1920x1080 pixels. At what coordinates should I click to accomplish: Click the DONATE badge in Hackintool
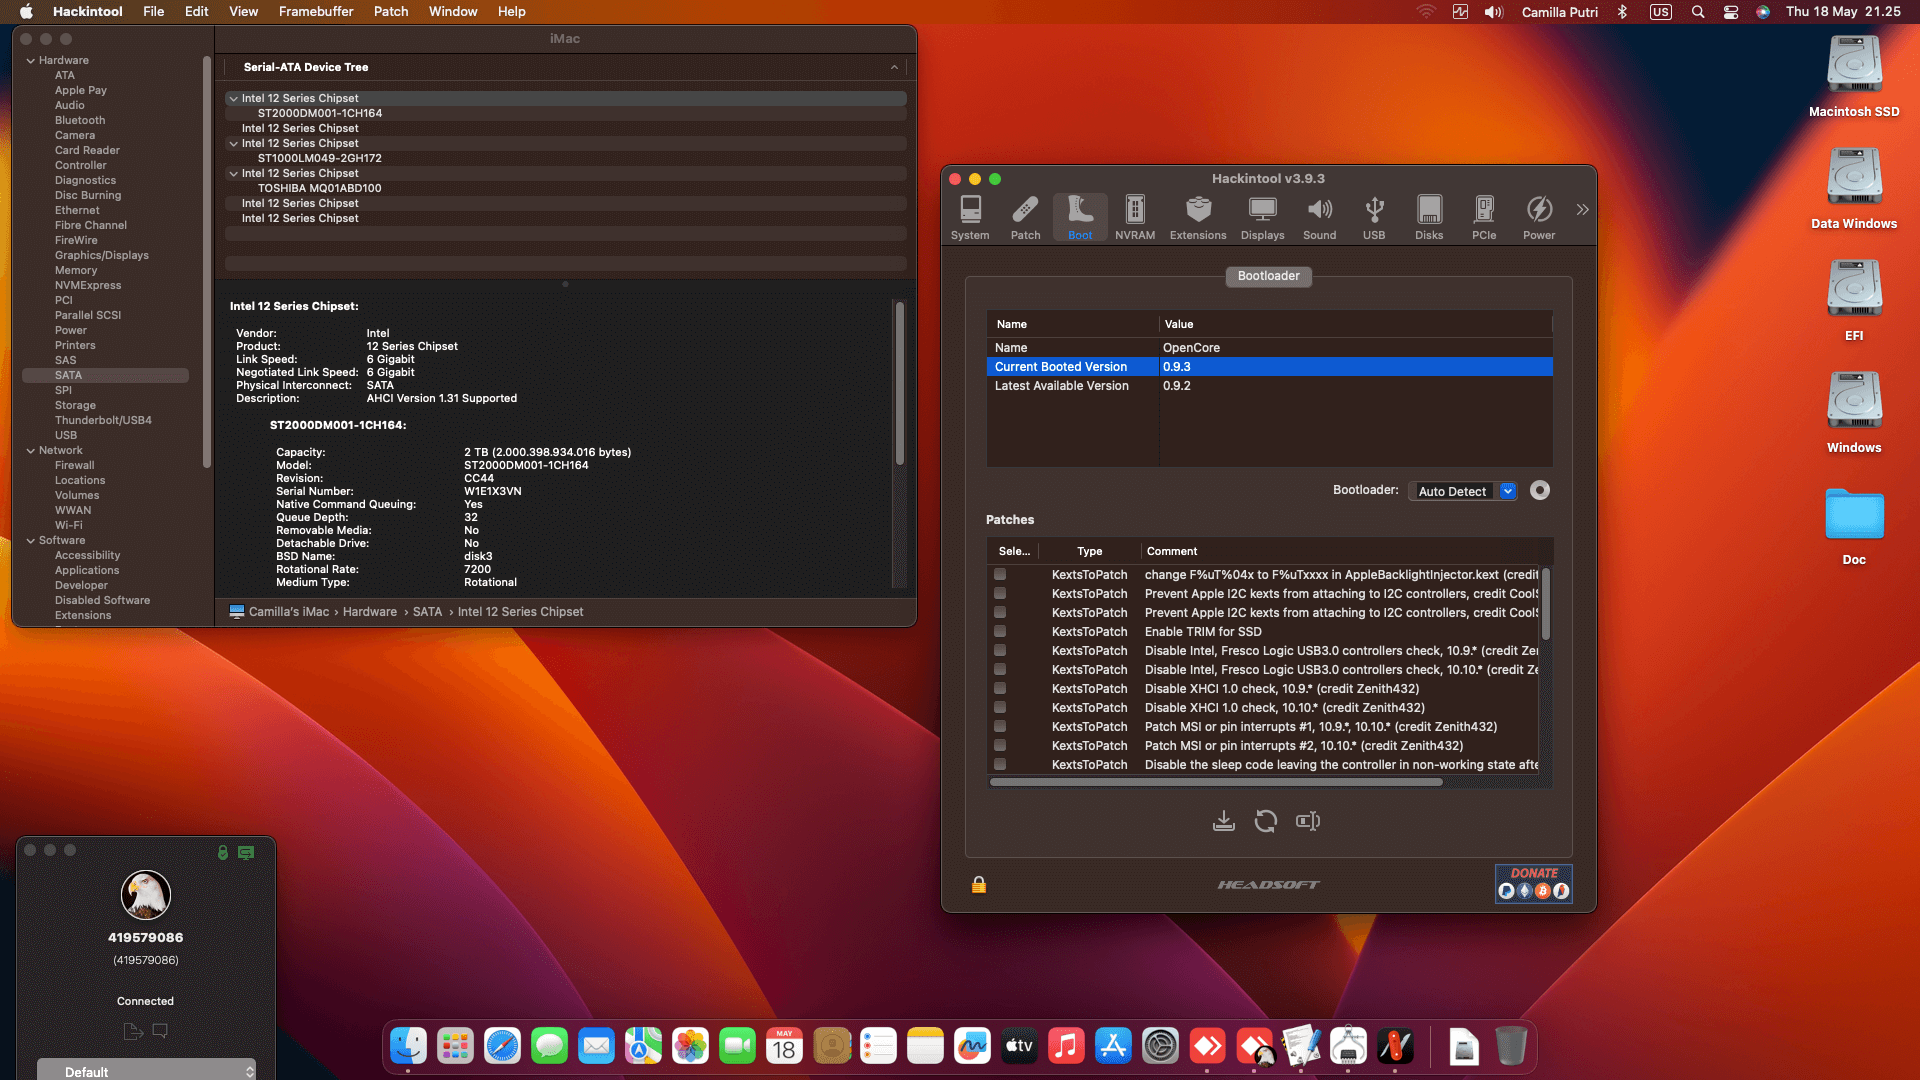coord(1534,884)
